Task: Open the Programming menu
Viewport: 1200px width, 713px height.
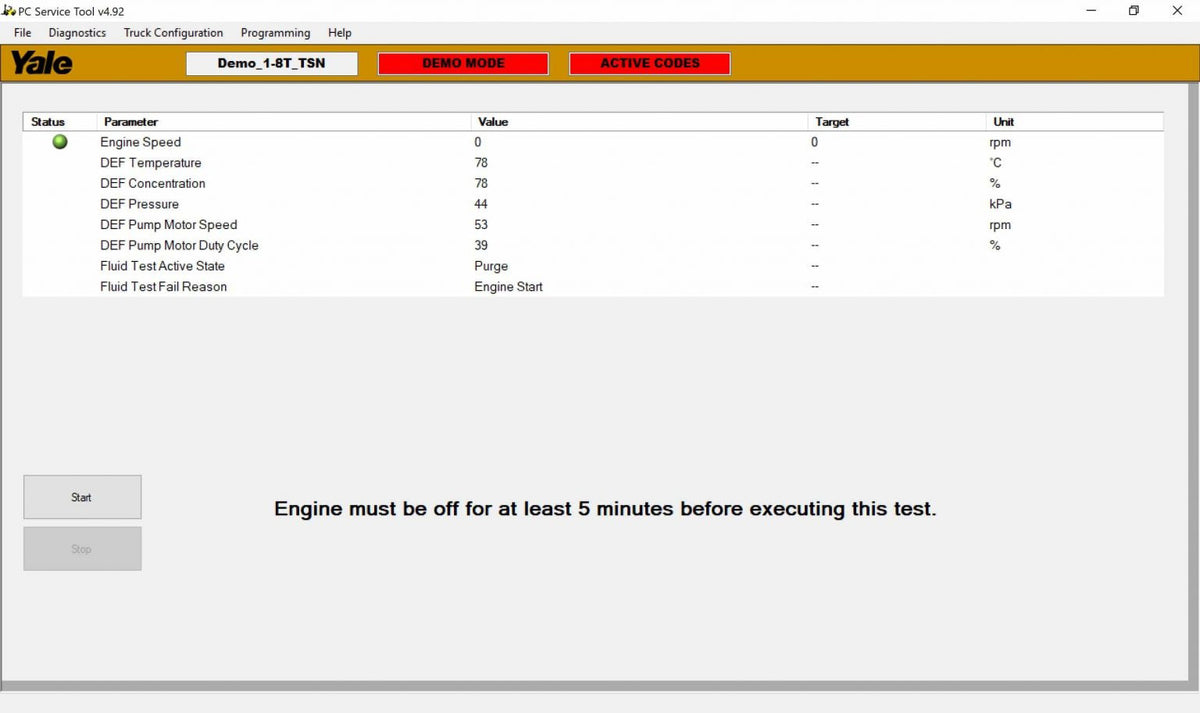Action: (275, 32)
